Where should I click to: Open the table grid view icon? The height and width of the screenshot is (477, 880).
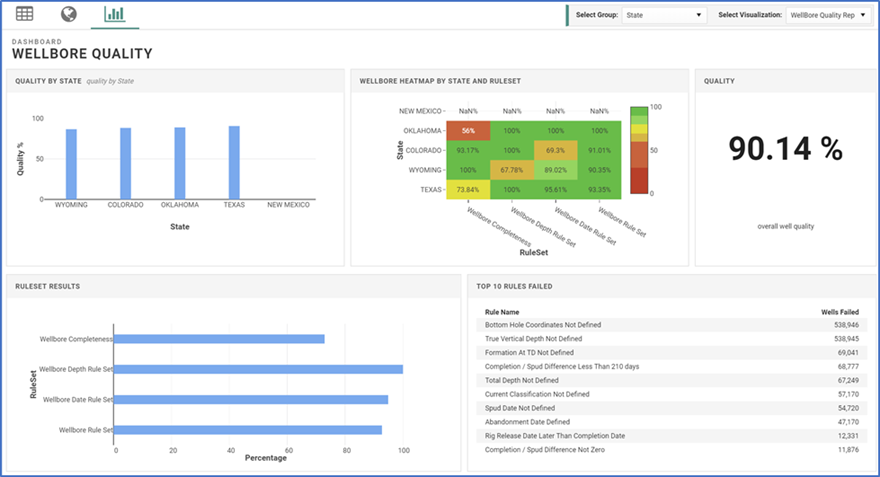tap(24, 13)
